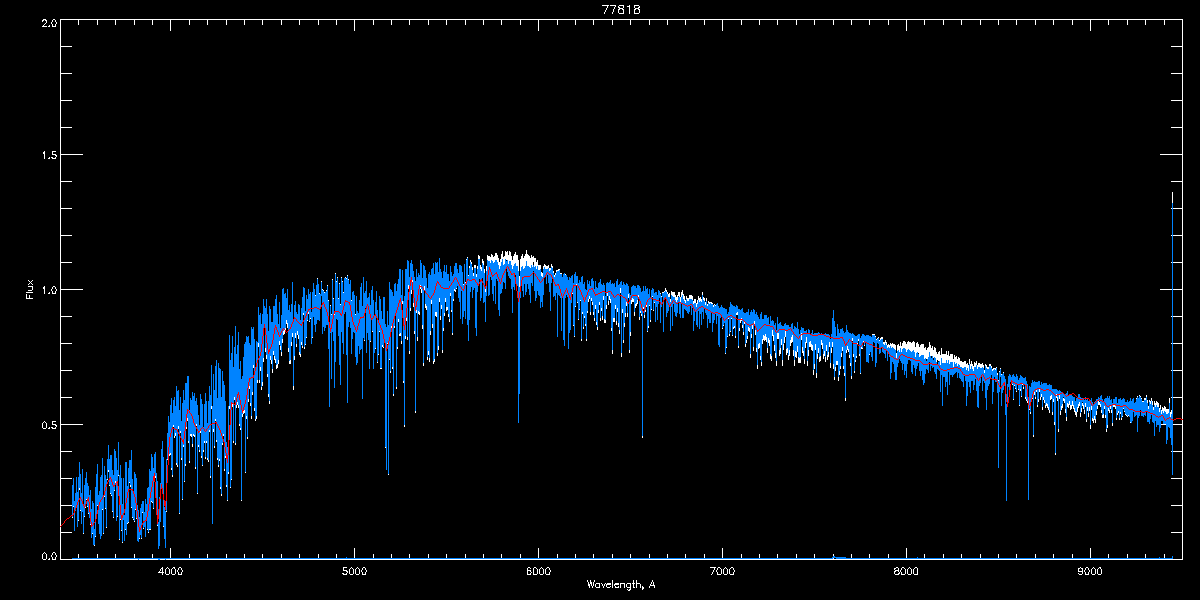1200x600 pixels.
Task: Click the 0.5 flux tick label
Action: 48,424
